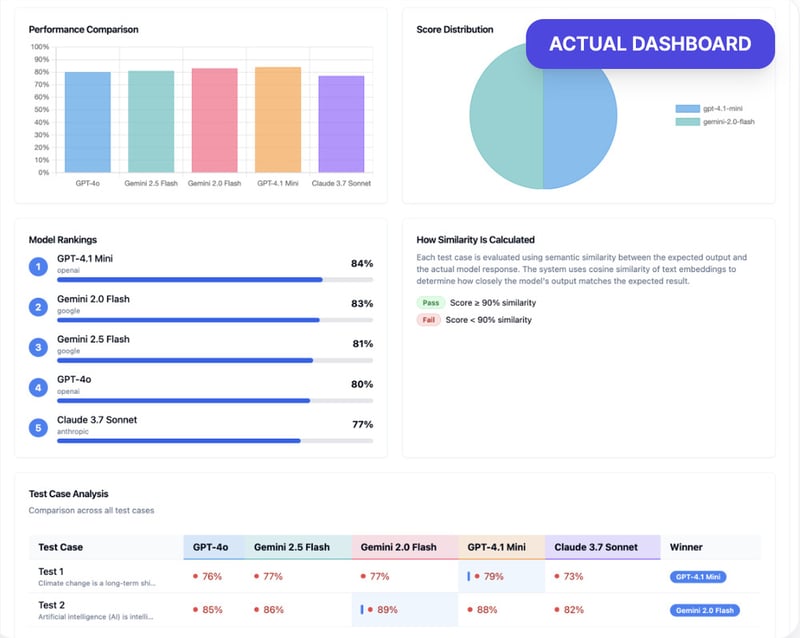
Task: Click the GPT-4.1 Mini winner pill for Test 1
Action: click(x=698, y=577)
